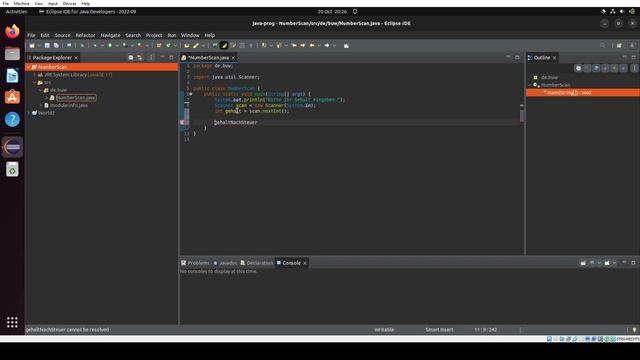Open the Debug button dropdown arrow
The width and height of the screenshot is (640, 360).
pyautogui.click(x=102, y=46)
